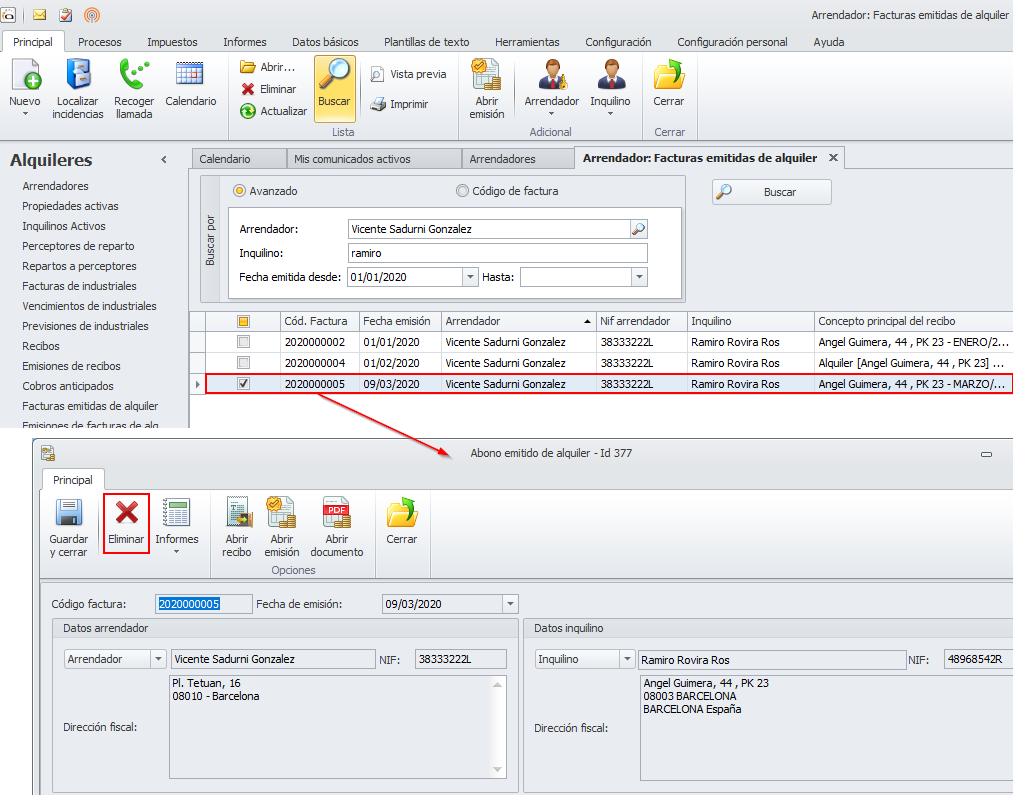This screenshot has height=795, width=1013.
Task: Click the Arrendador field lookup magnifier
Action: 638,229
